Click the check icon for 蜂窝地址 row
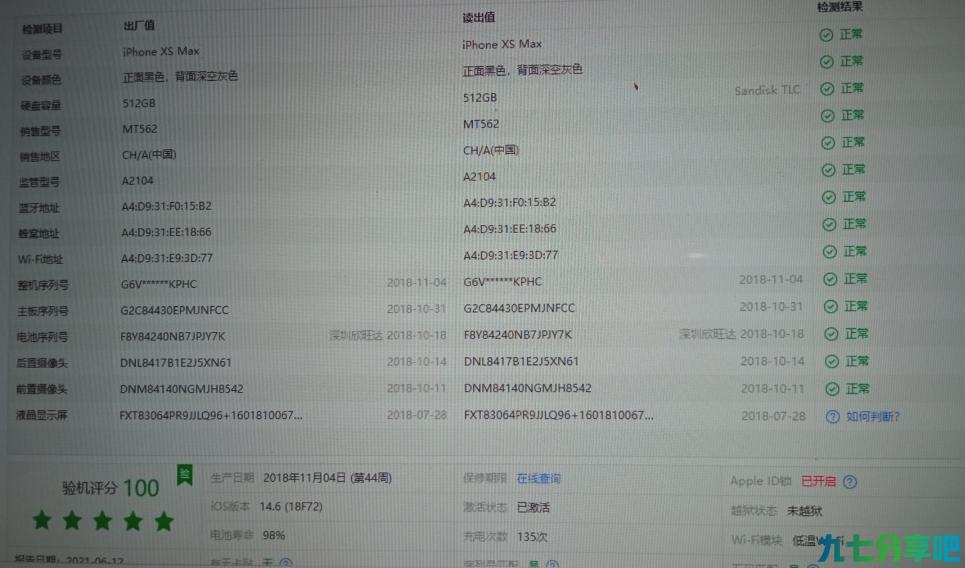The image size is (965, 568). tap(830, 225)
